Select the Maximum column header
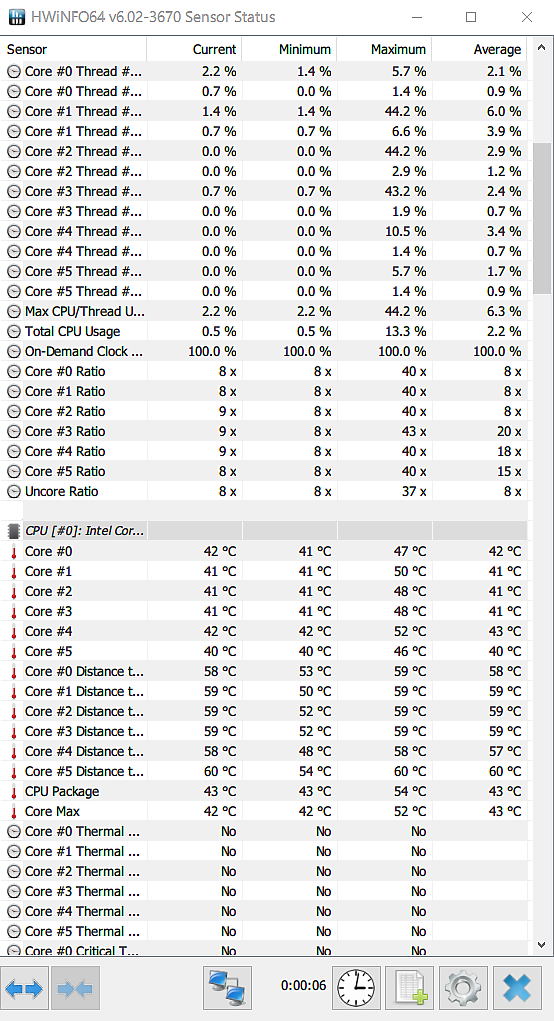Screen dimensions: 554x1021 coord(384,49)
